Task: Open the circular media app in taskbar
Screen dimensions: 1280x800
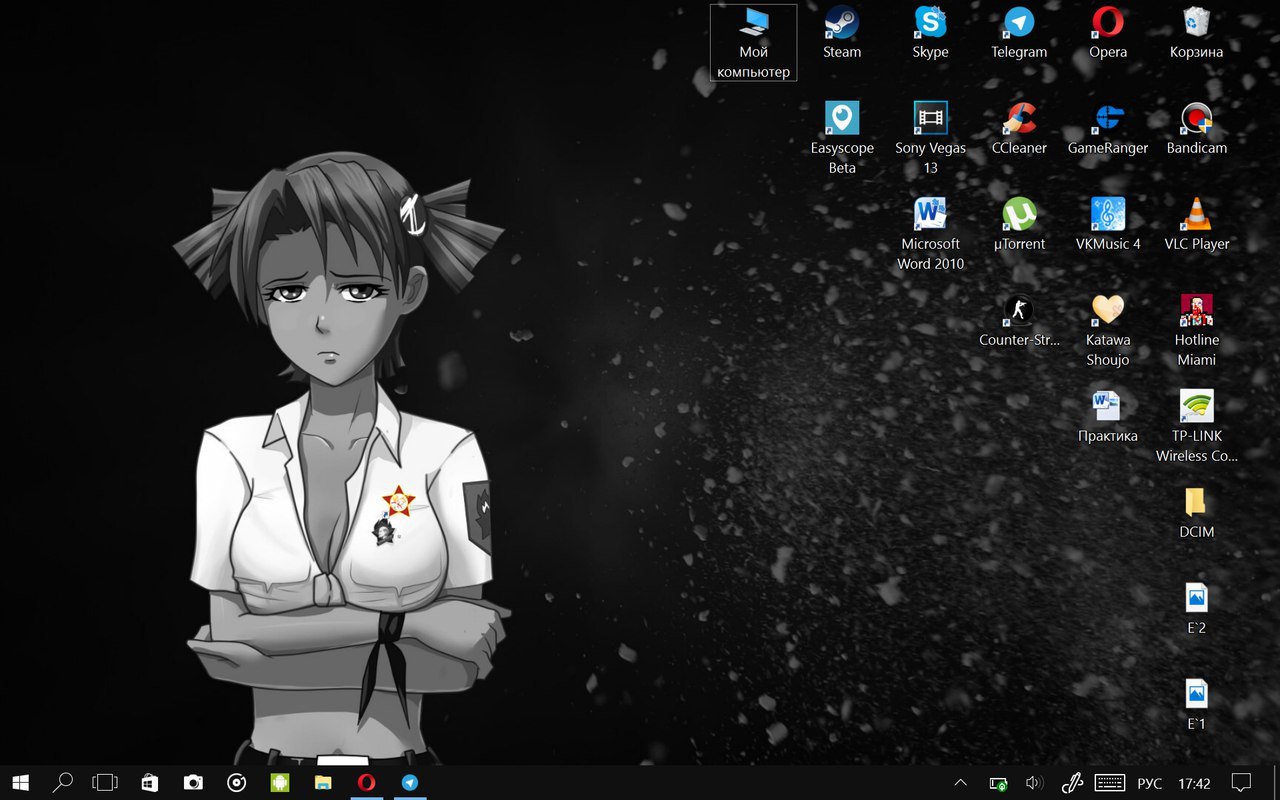Action: point(237,782)
